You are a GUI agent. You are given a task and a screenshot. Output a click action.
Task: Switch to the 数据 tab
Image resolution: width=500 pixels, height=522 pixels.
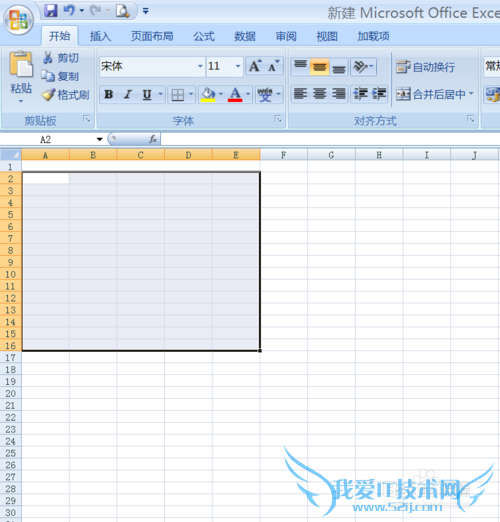[245, 36]
